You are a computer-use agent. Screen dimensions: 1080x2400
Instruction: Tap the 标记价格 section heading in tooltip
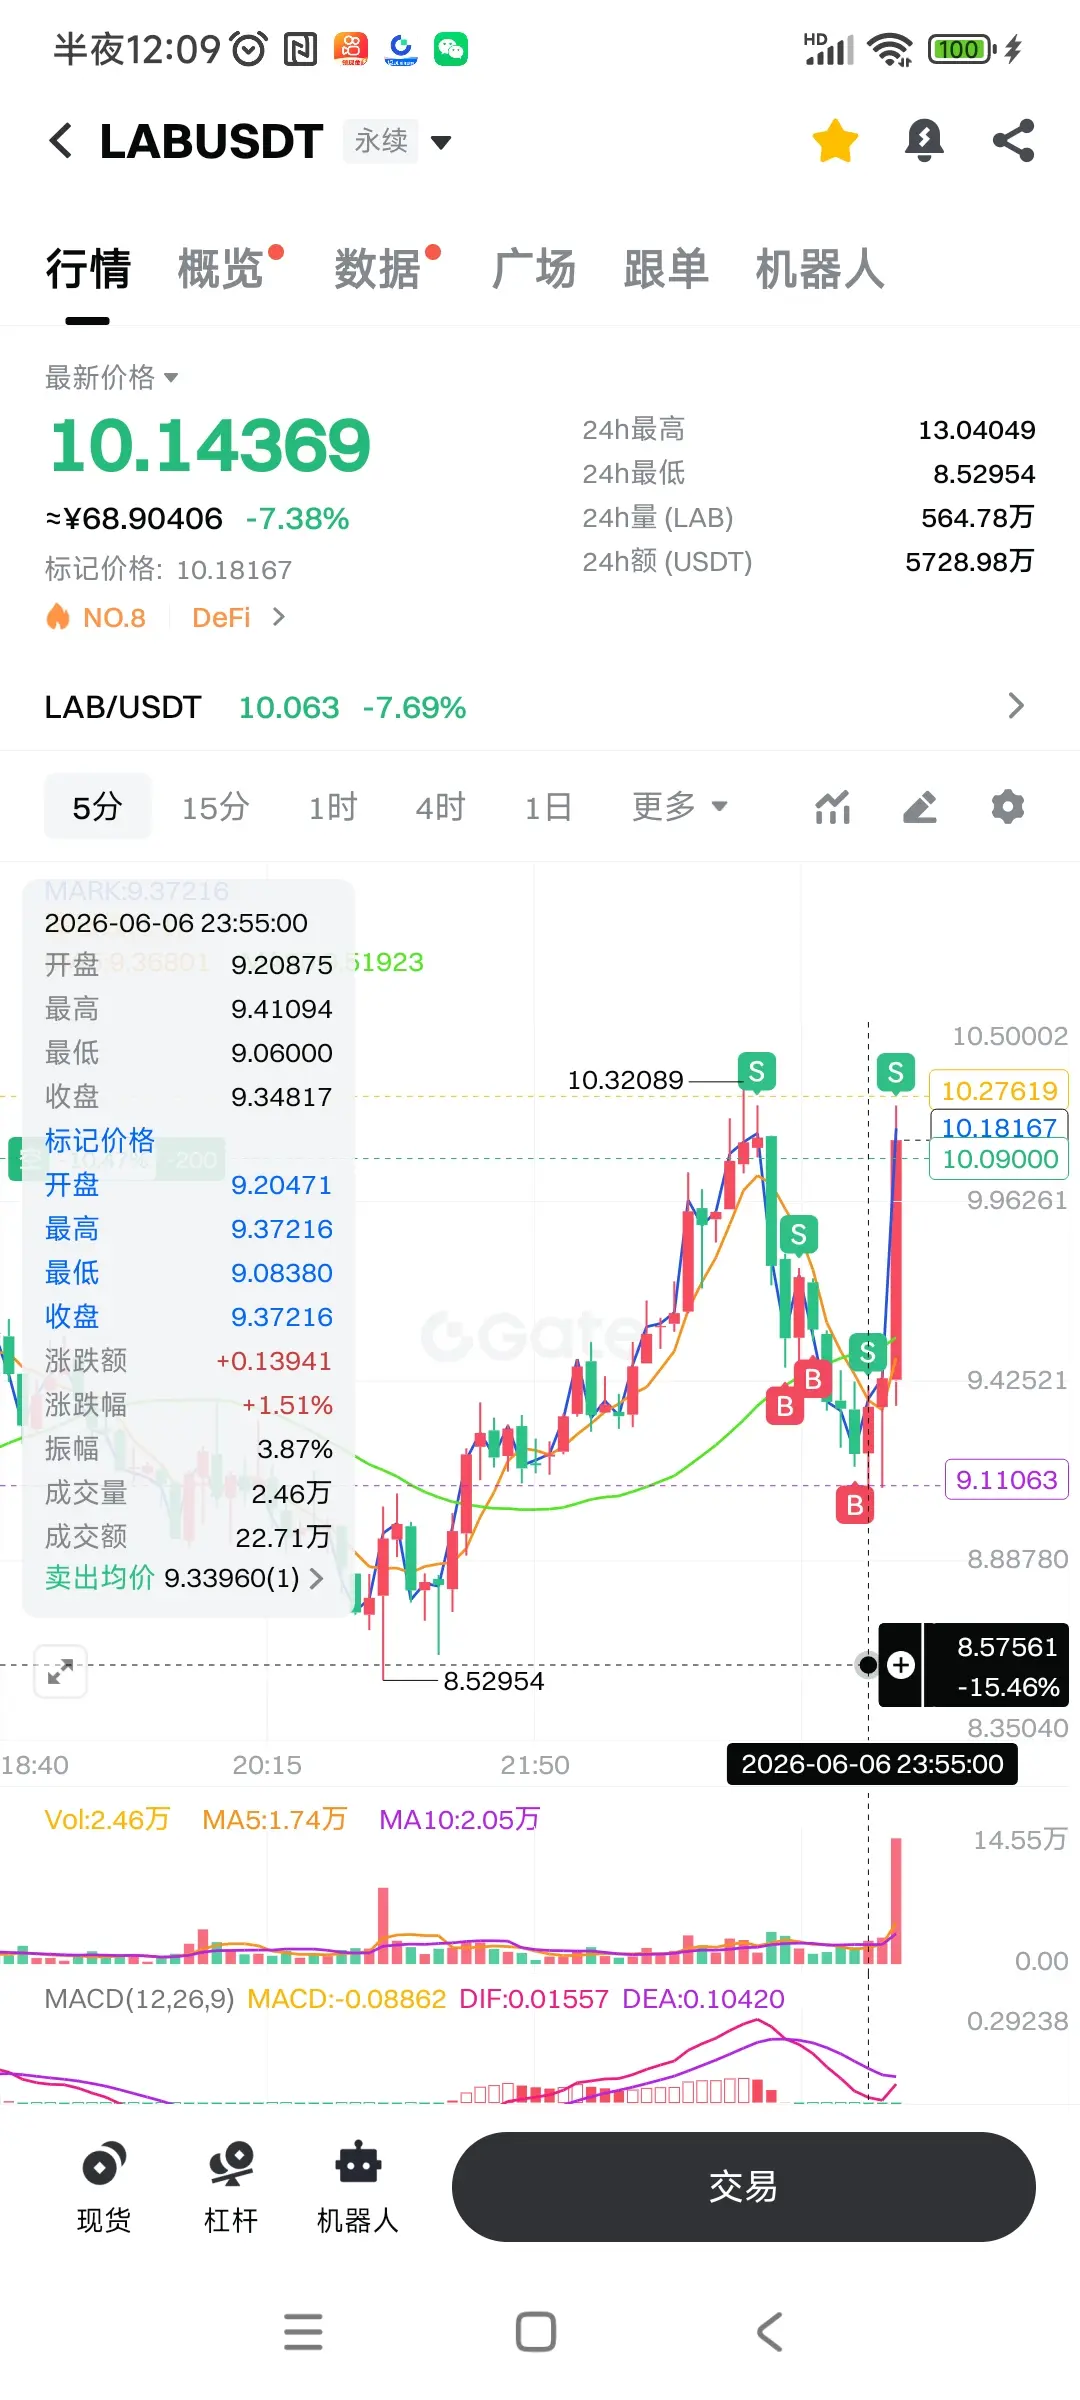[100, 1140]
